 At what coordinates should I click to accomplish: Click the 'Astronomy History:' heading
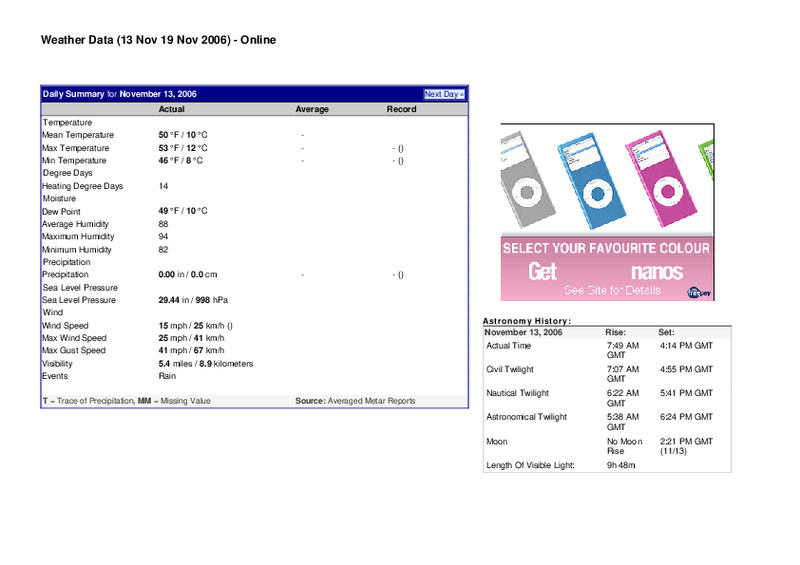[x=527, y=321]
